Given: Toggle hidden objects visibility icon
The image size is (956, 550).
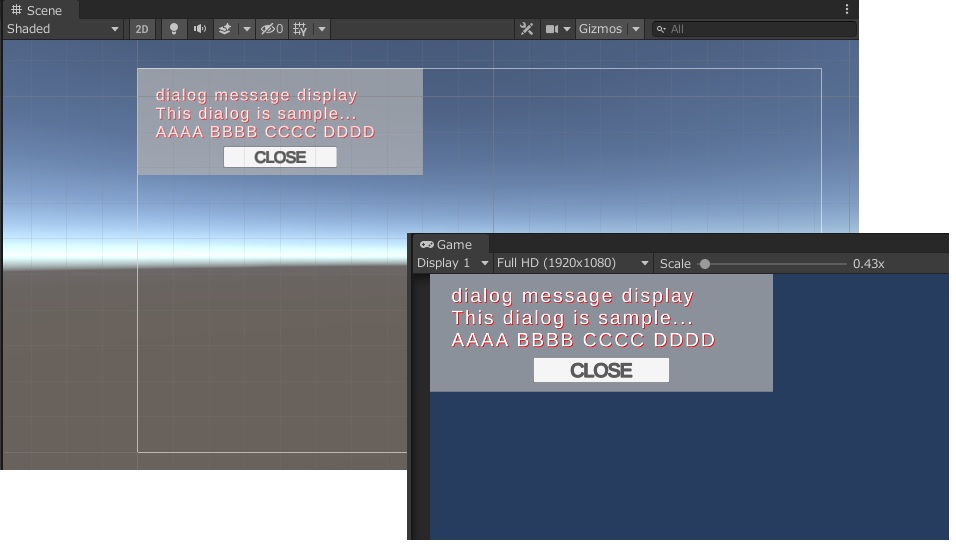Looking at the screenshot, I should (271, 29).
